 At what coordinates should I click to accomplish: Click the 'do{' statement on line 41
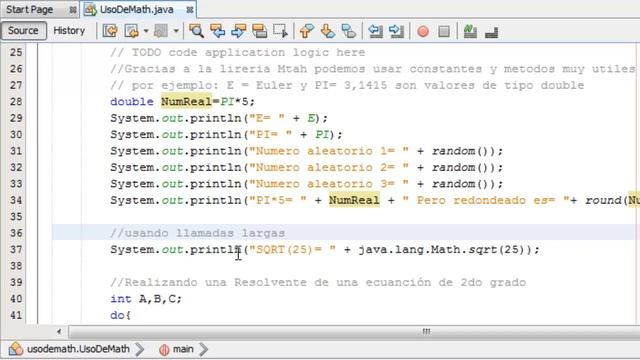click(120, 315)
